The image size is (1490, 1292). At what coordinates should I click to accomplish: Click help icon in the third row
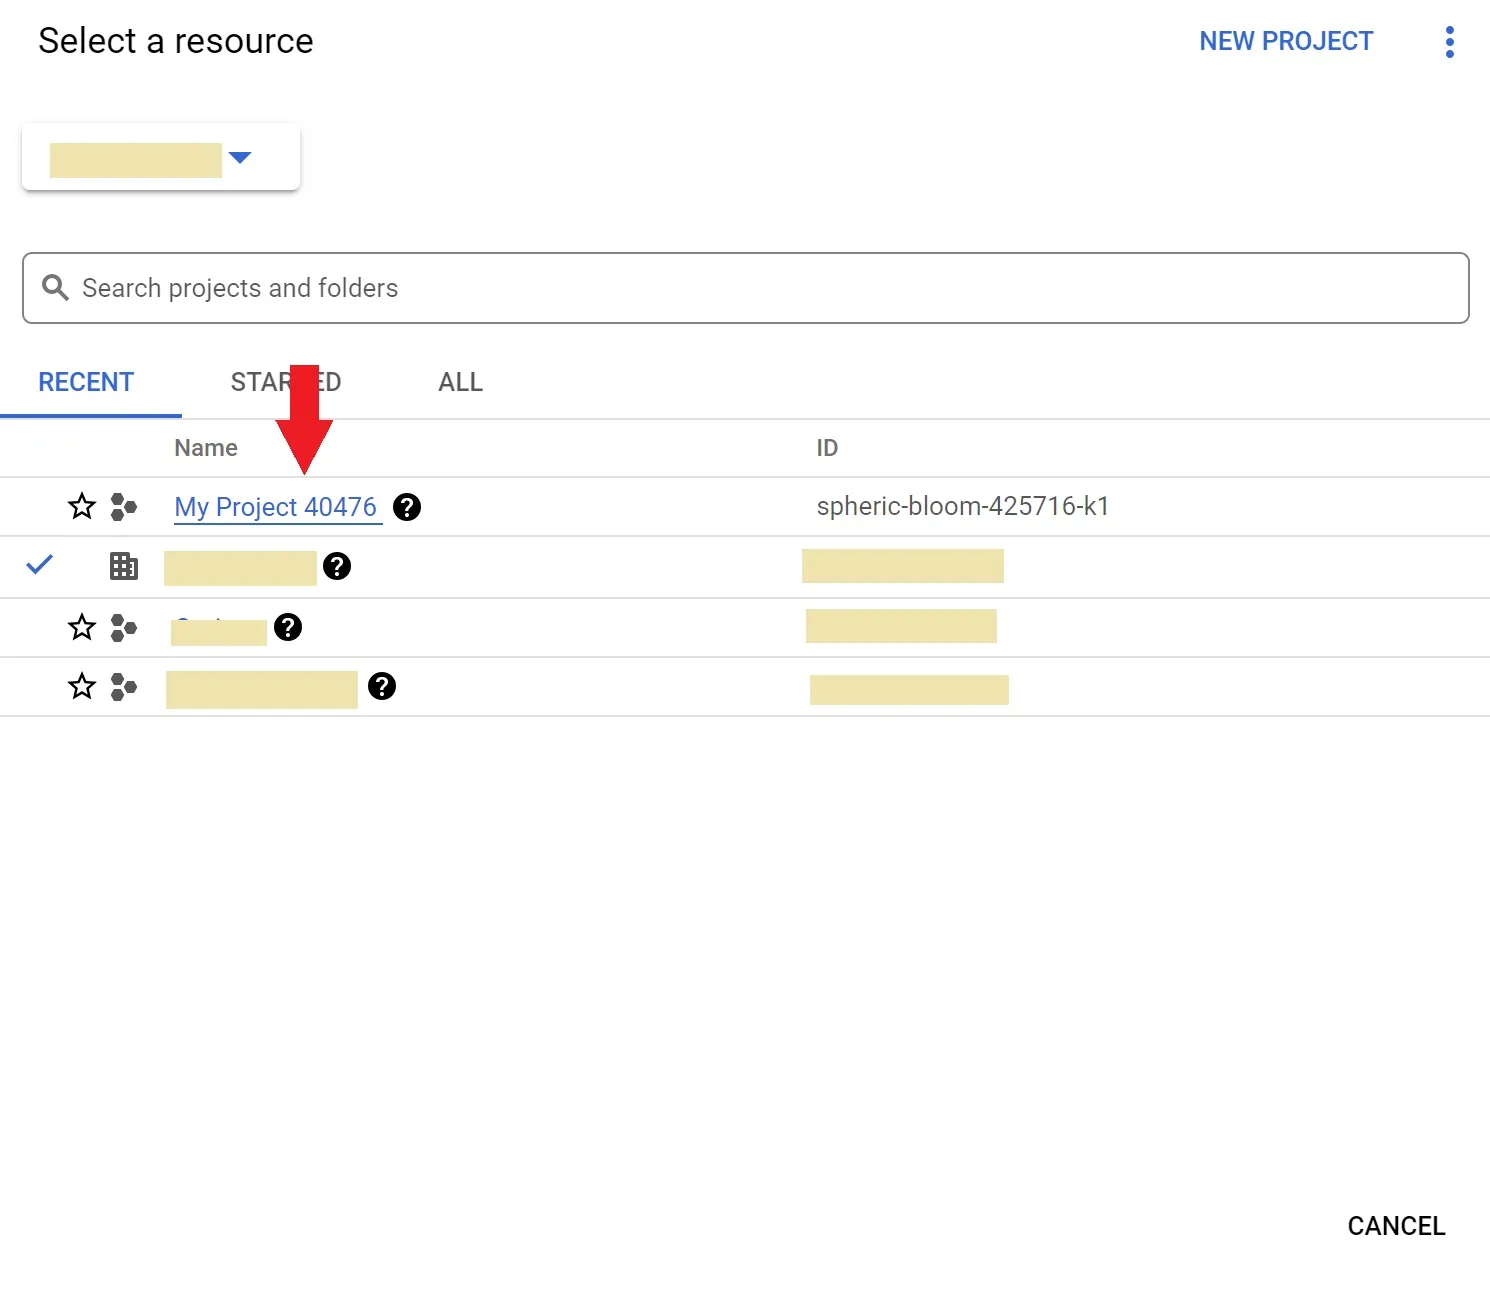coord(288,627)
